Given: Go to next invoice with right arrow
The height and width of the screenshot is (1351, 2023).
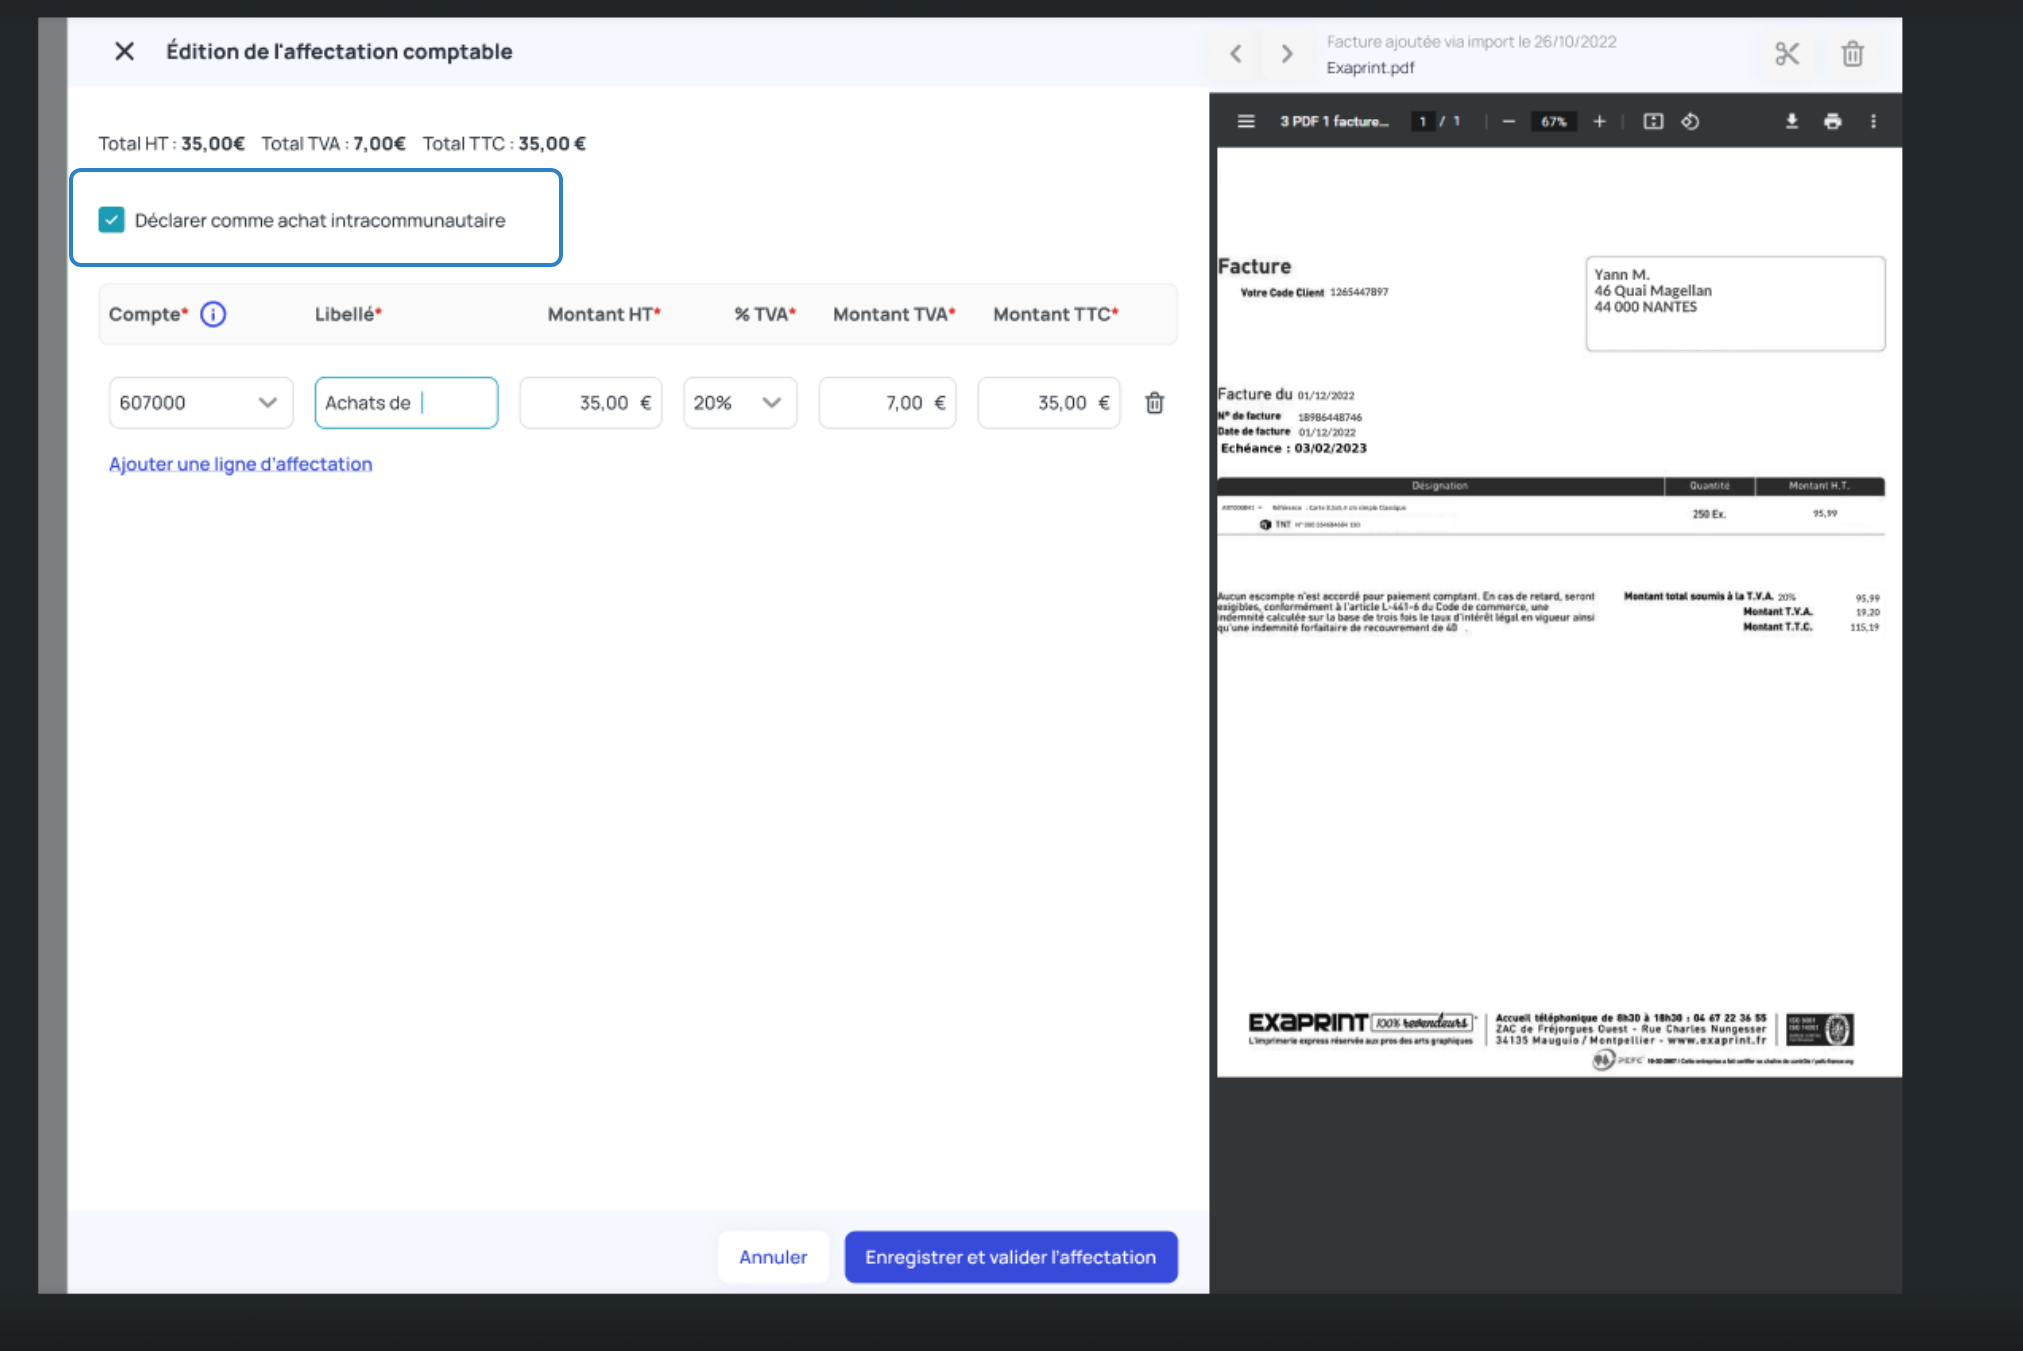Looking at the screenshot, I should pyautogui.click(x=1287, y=53).
